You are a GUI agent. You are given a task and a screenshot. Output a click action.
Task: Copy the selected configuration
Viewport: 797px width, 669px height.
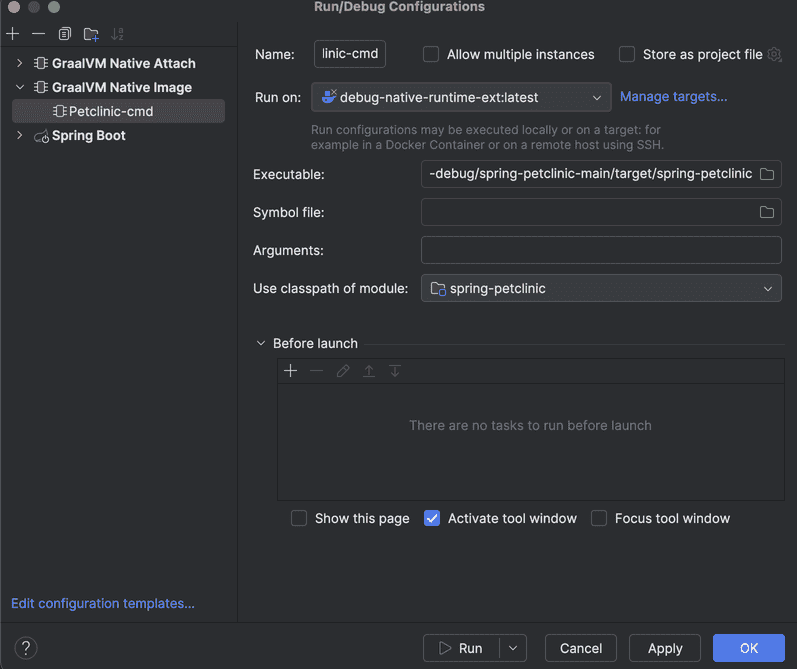pyautogui.click(x=65, y=34)
